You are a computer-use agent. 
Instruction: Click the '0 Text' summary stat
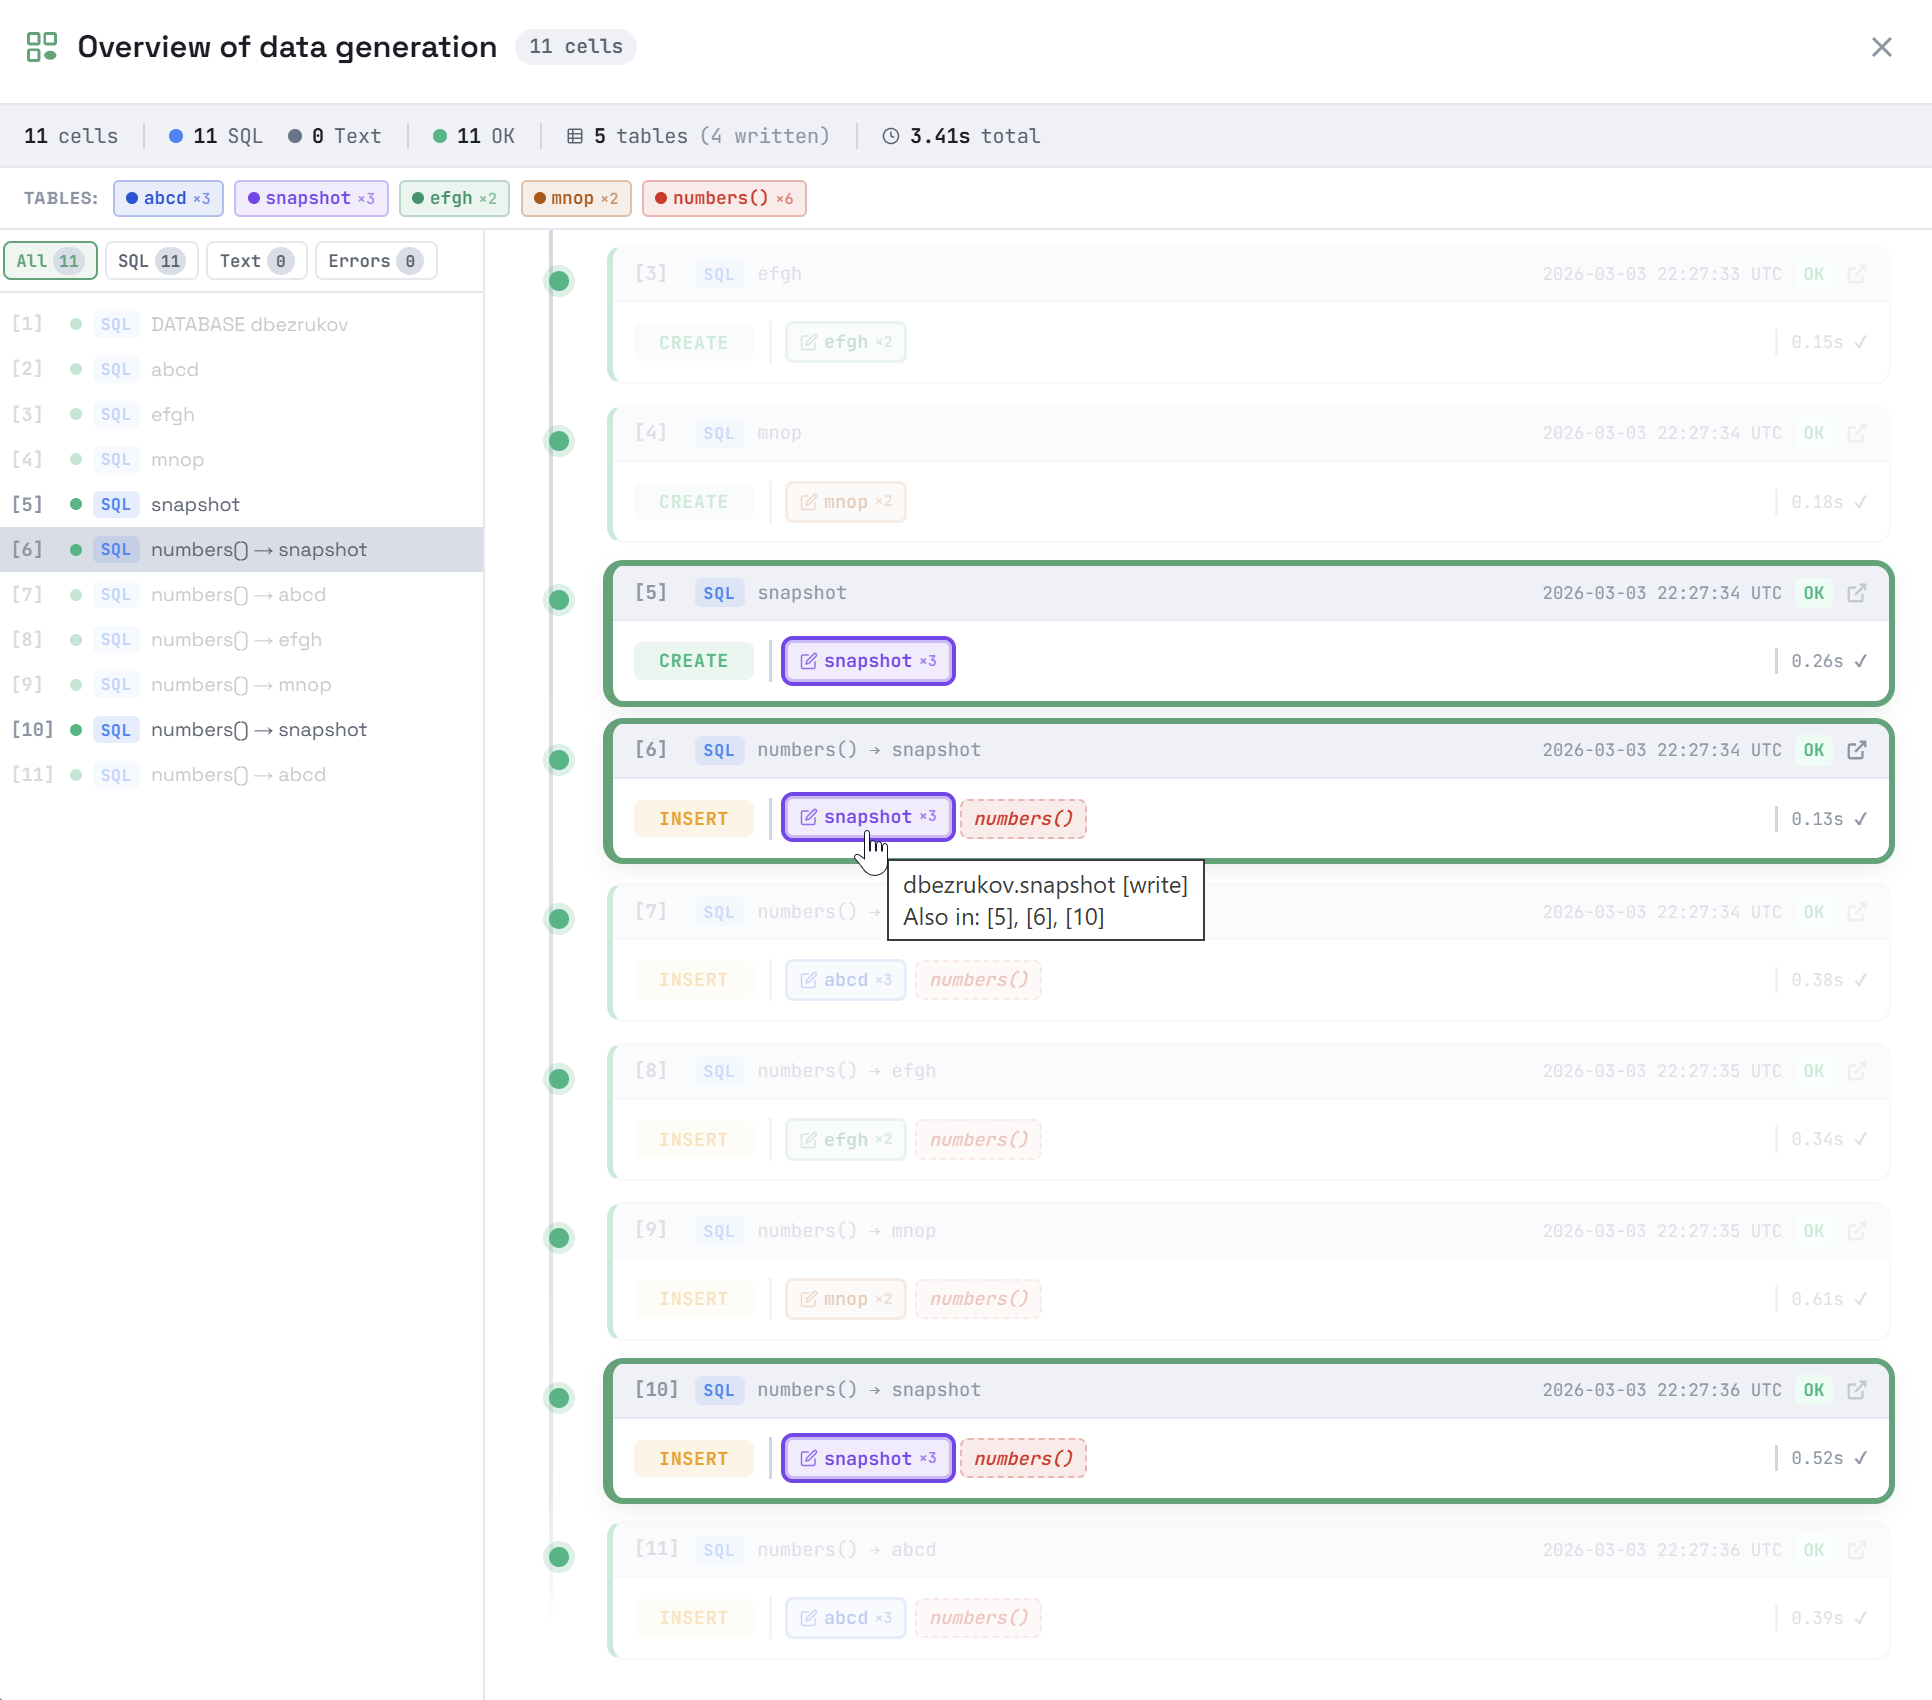tap(335, 136)
